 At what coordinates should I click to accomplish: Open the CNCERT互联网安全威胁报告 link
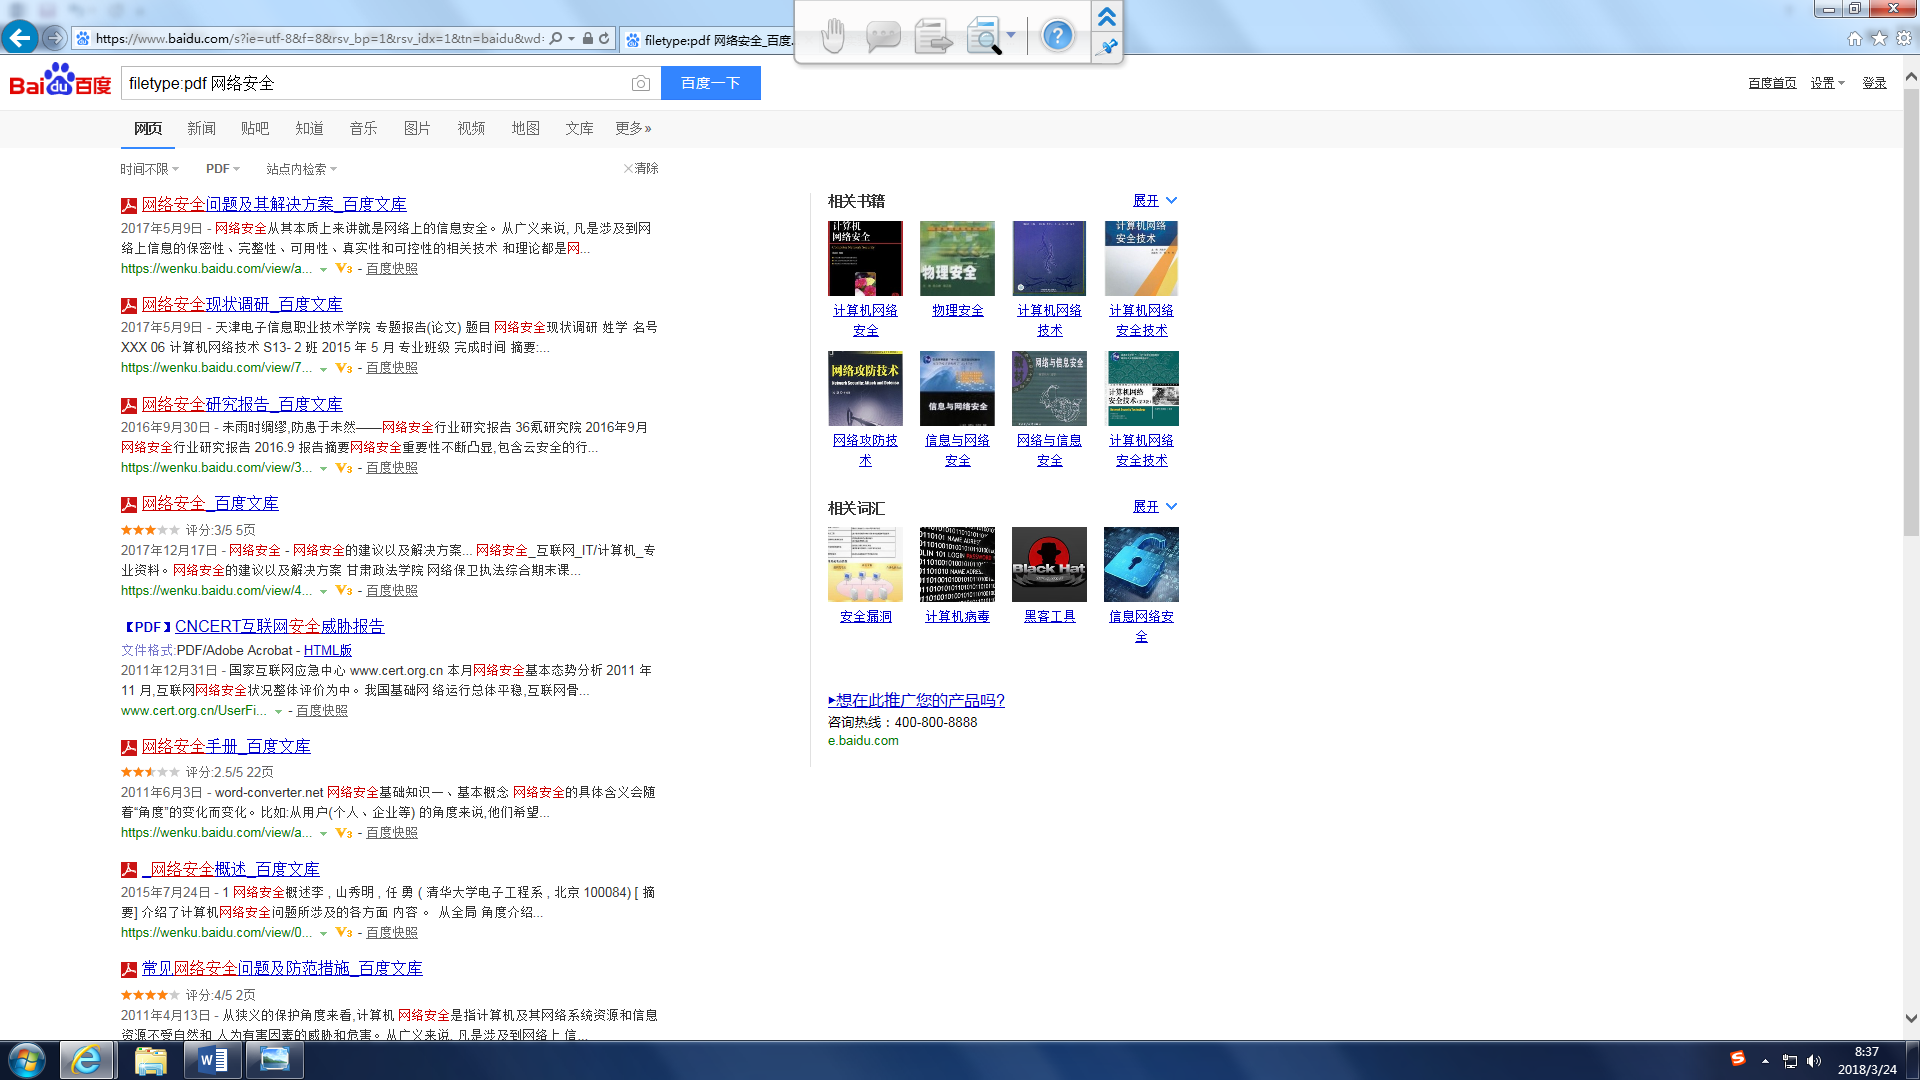point(279,626)
